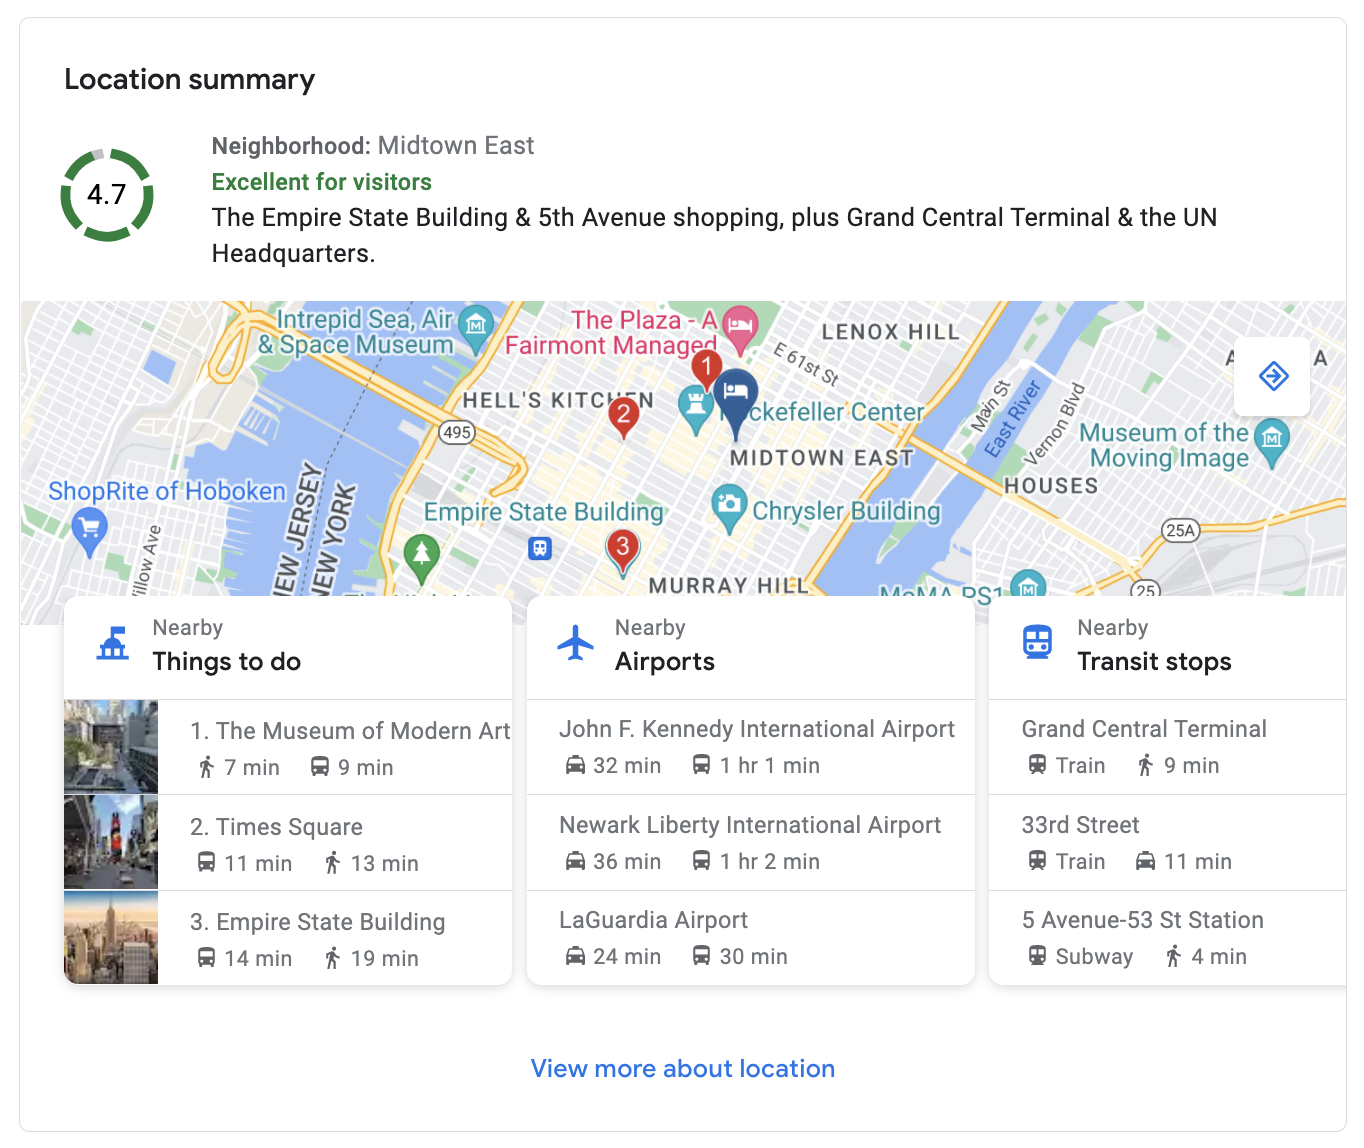Select Newark Liberty International Airport row
The height and width of the screenshot is (1148, 1364).
click(x=751, y=842)
